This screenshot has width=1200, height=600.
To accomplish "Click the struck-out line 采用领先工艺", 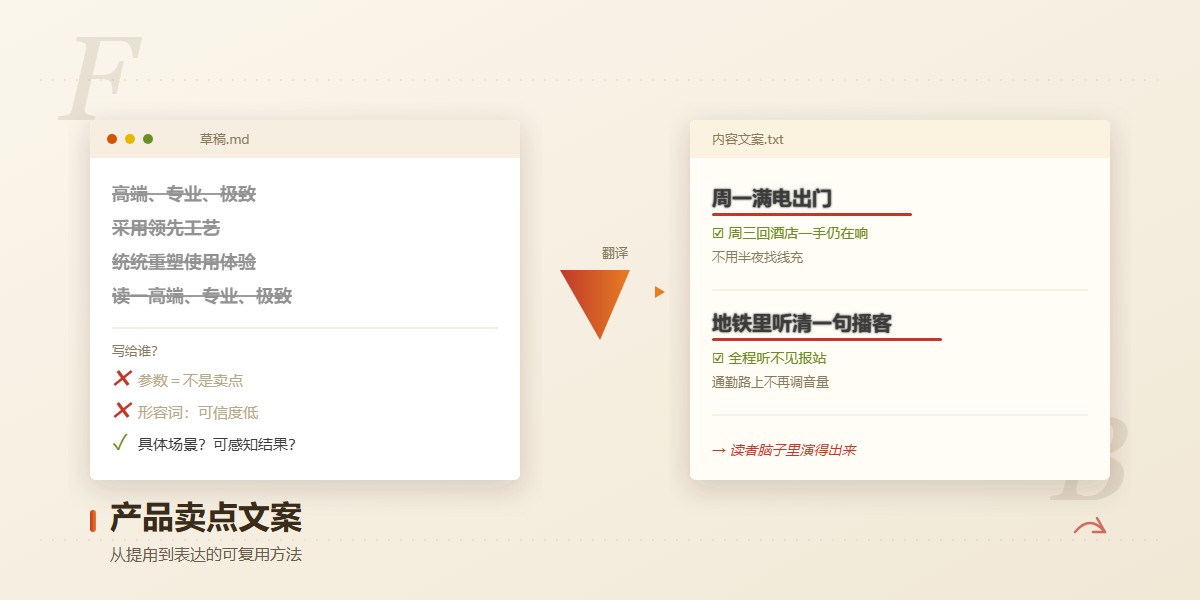I will 166,228.
